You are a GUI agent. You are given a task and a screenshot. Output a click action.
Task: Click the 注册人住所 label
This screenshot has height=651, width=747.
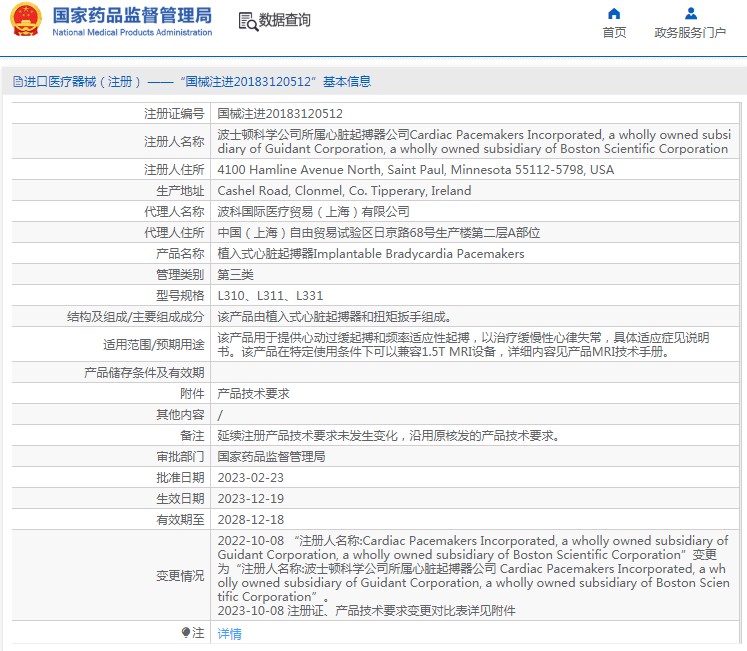(x=174, y=170)
